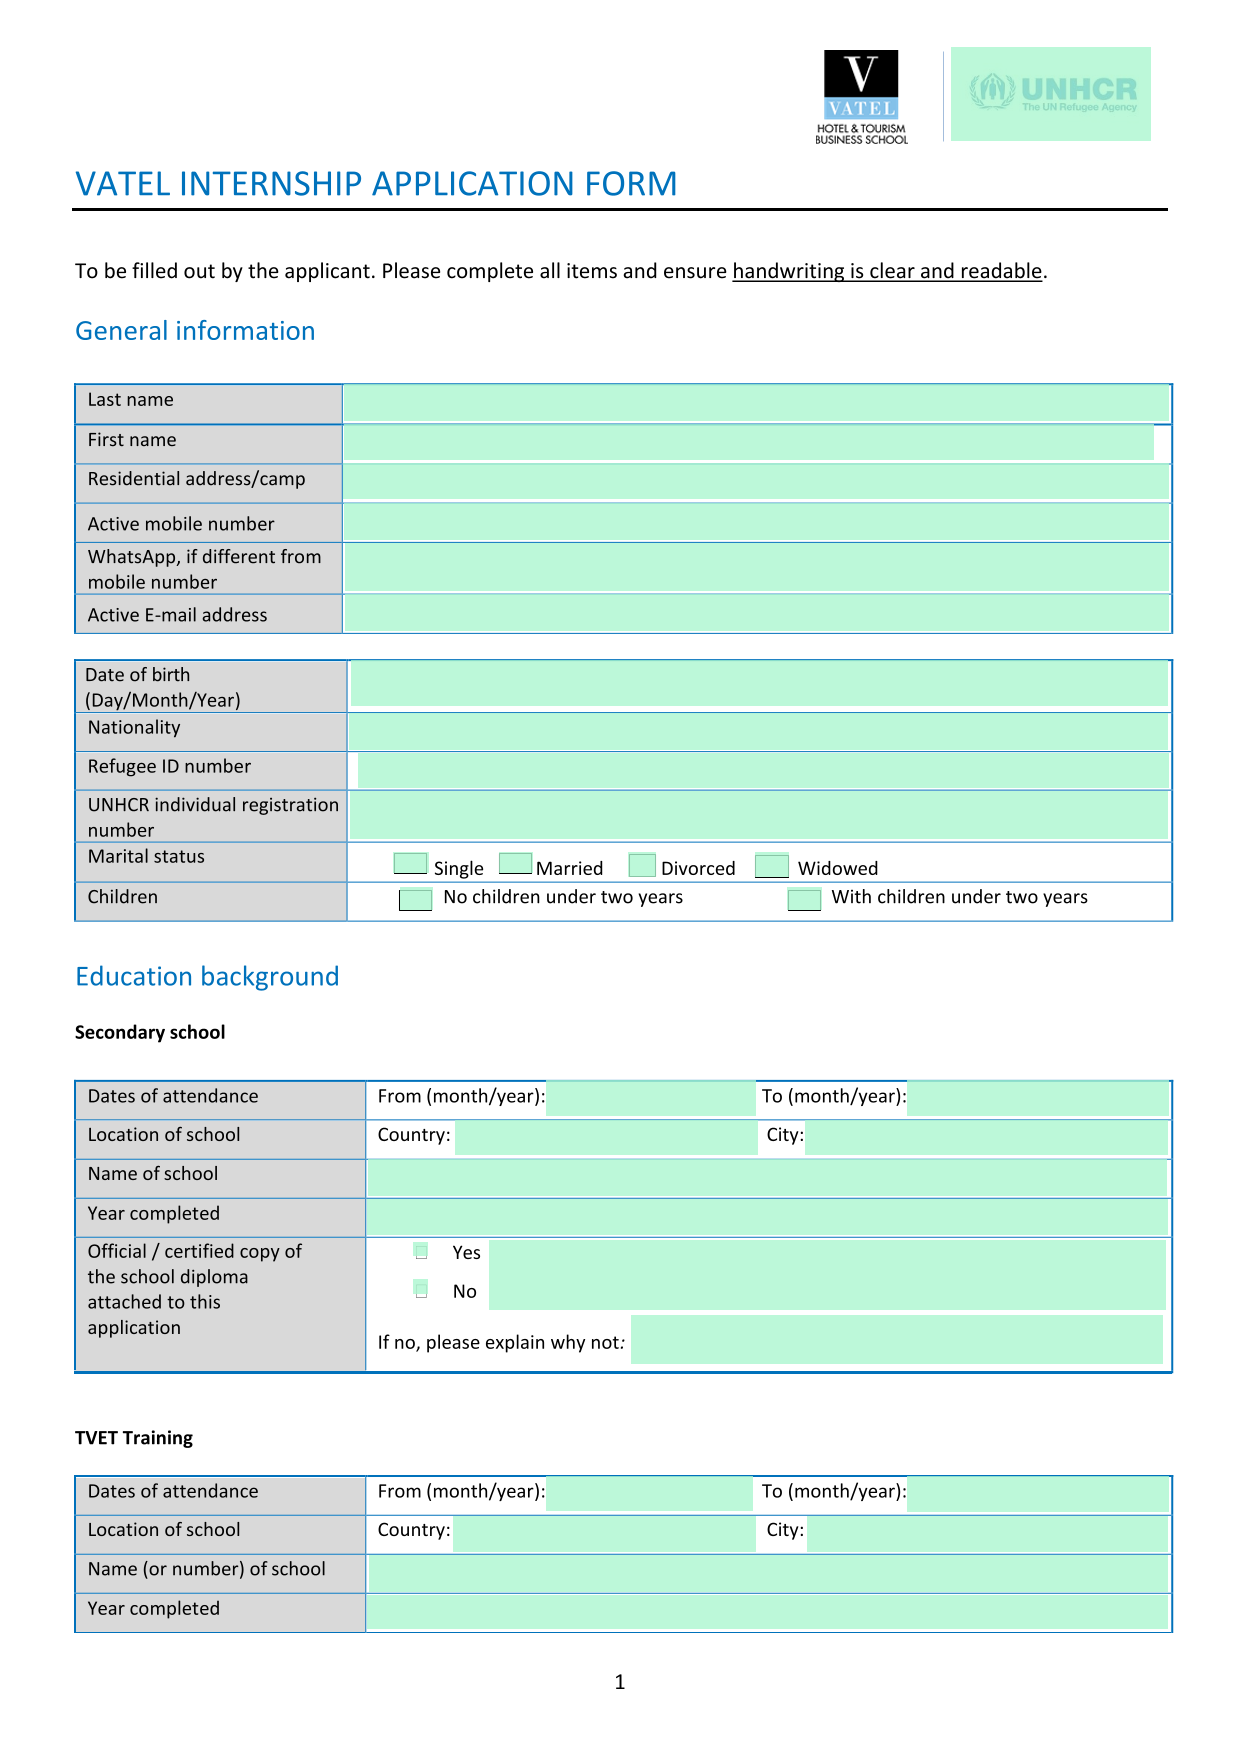Click the page number 1
1239x1754 pixels.
(x=620, y=1682)
